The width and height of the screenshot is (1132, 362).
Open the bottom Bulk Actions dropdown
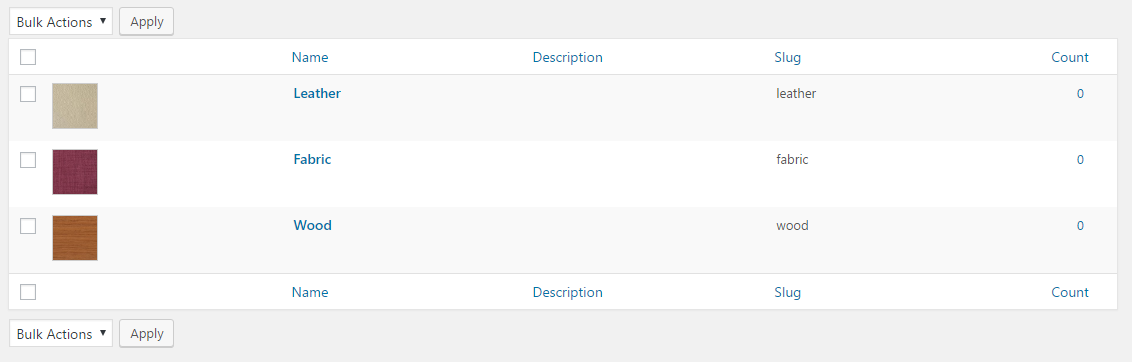(61, 334)
